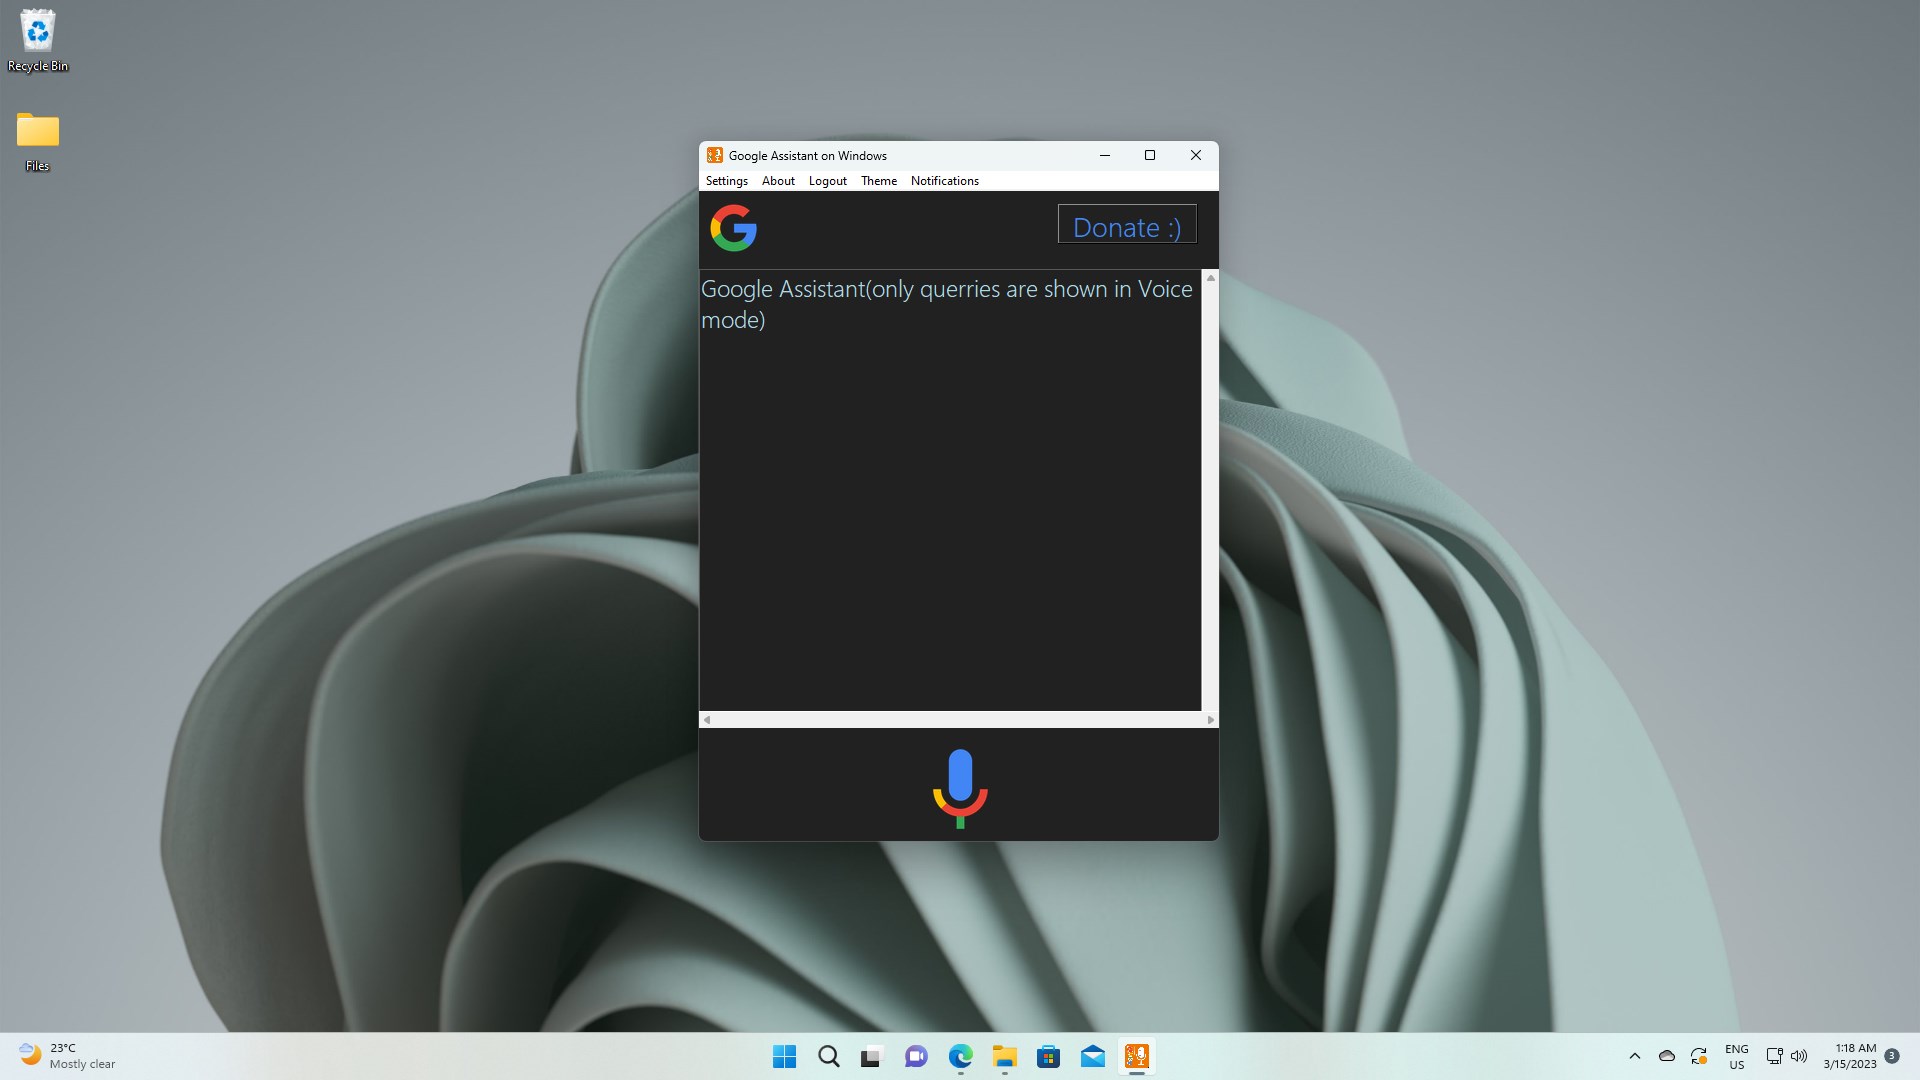Open the volume control in tray
Image resolution: width=1920 pixels, height=1080 pixels.
pos(1799,1056)
